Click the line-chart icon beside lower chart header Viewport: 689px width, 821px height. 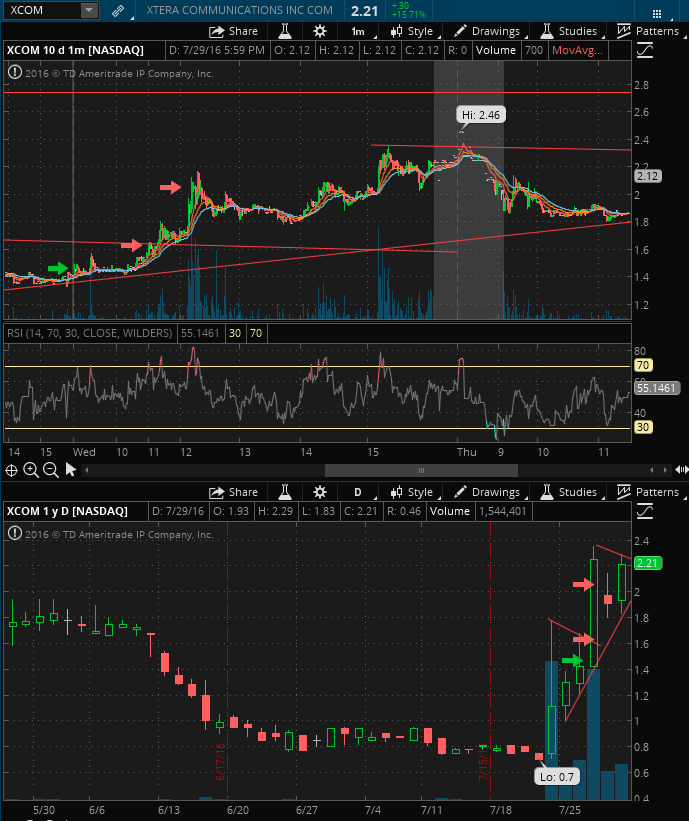coord(645,512)
